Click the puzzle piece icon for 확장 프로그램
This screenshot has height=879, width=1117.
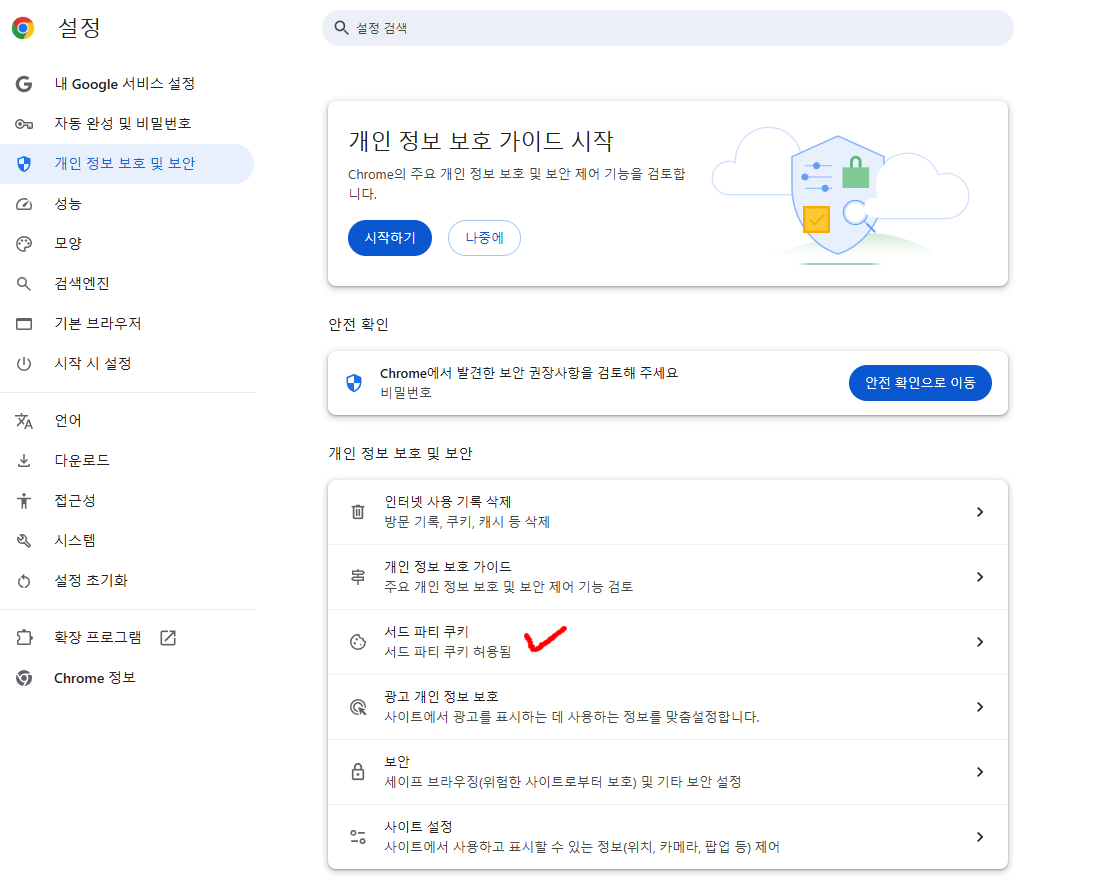(24, 638)
